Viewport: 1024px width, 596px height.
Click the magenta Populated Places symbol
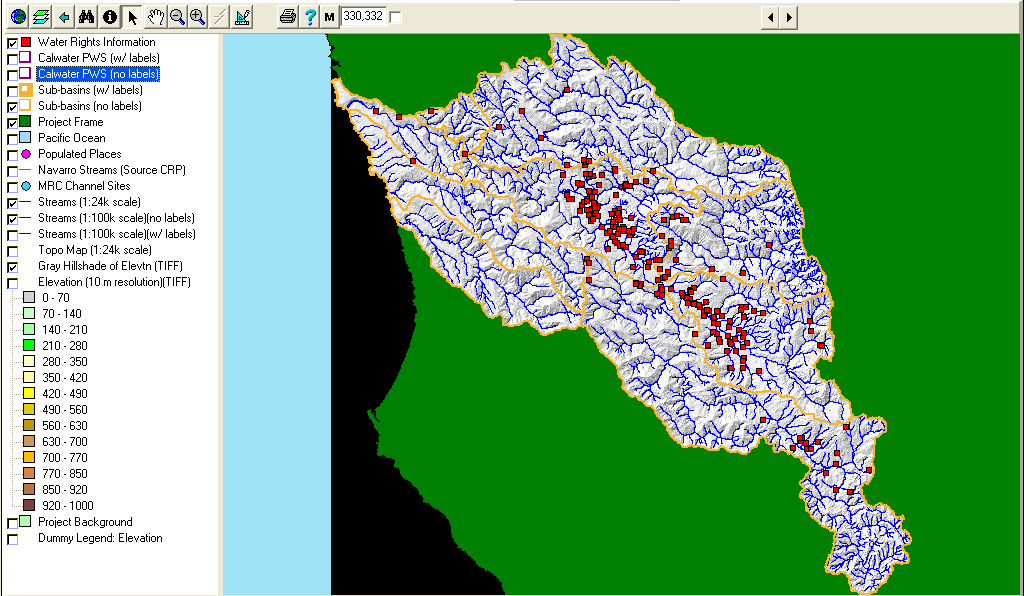pos(25,154)
